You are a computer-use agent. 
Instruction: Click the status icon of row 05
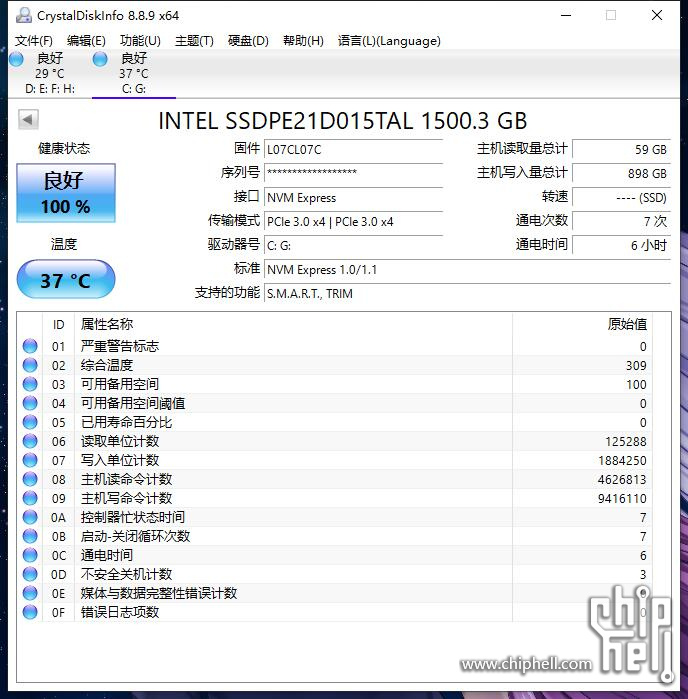[30, 422]
